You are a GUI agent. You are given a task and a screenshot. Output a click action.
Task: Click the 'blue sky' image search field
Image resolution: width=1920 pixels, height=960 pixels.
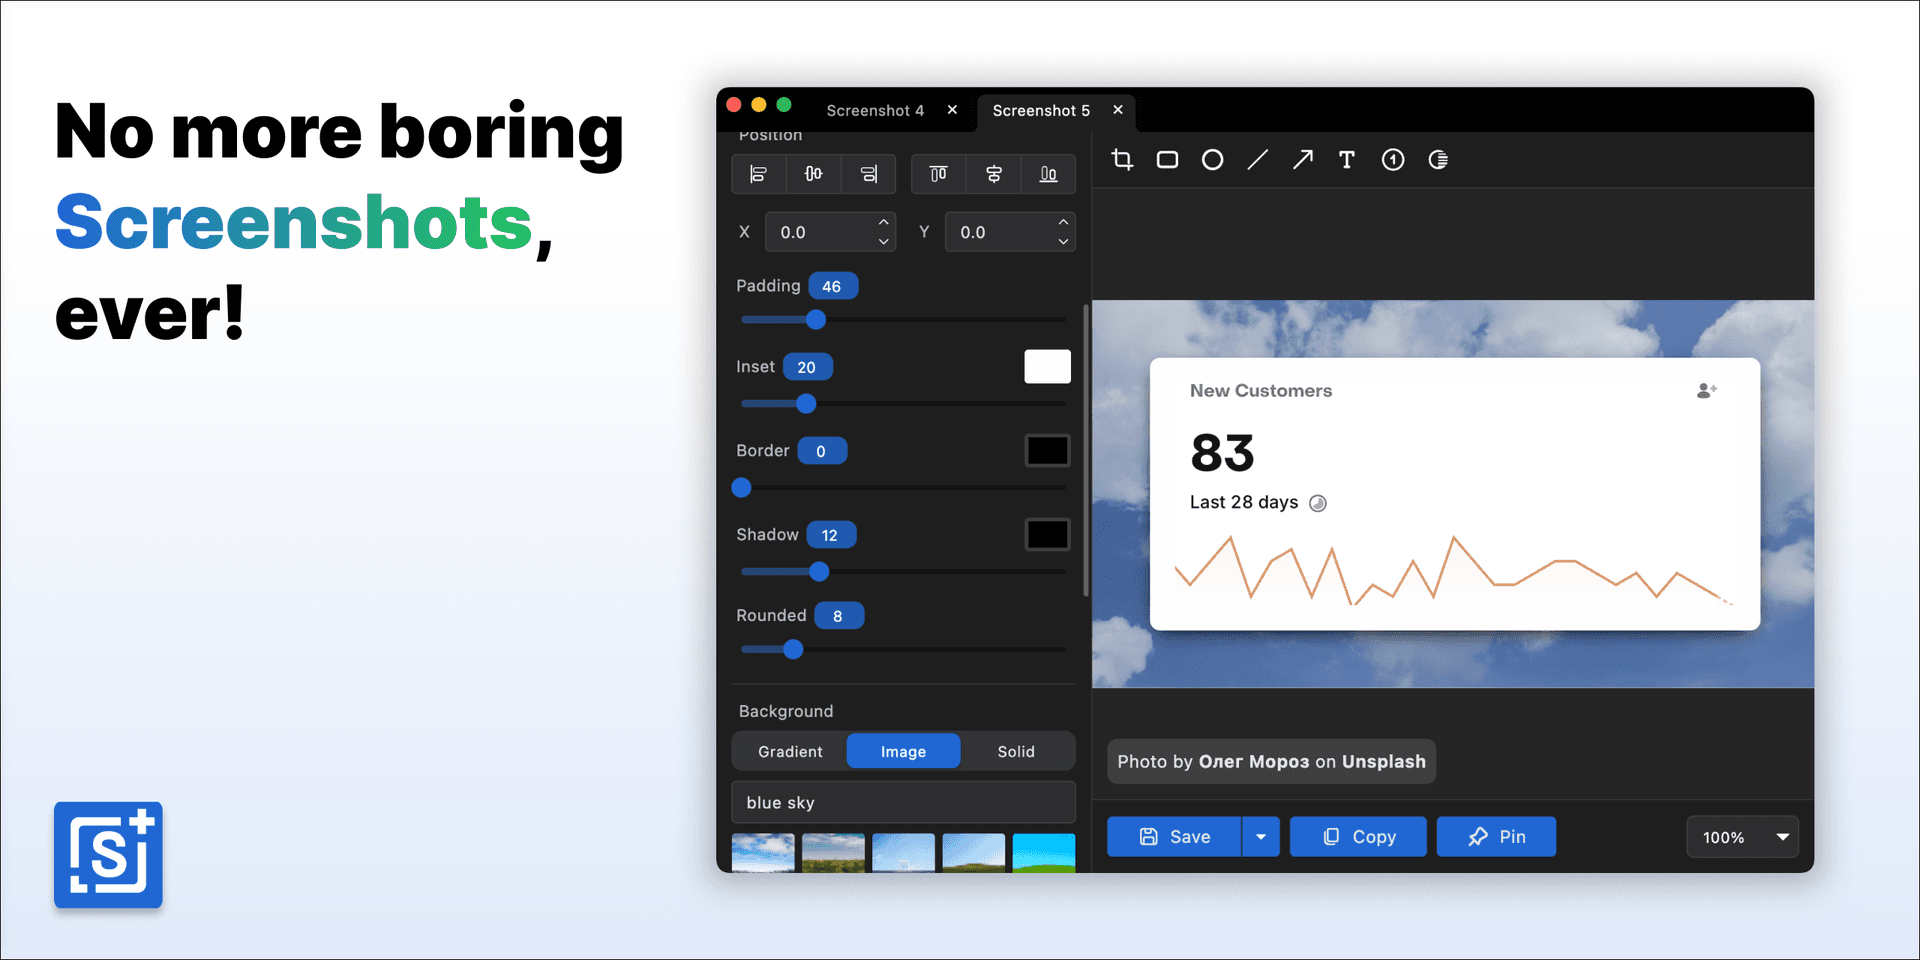(903, 803)
